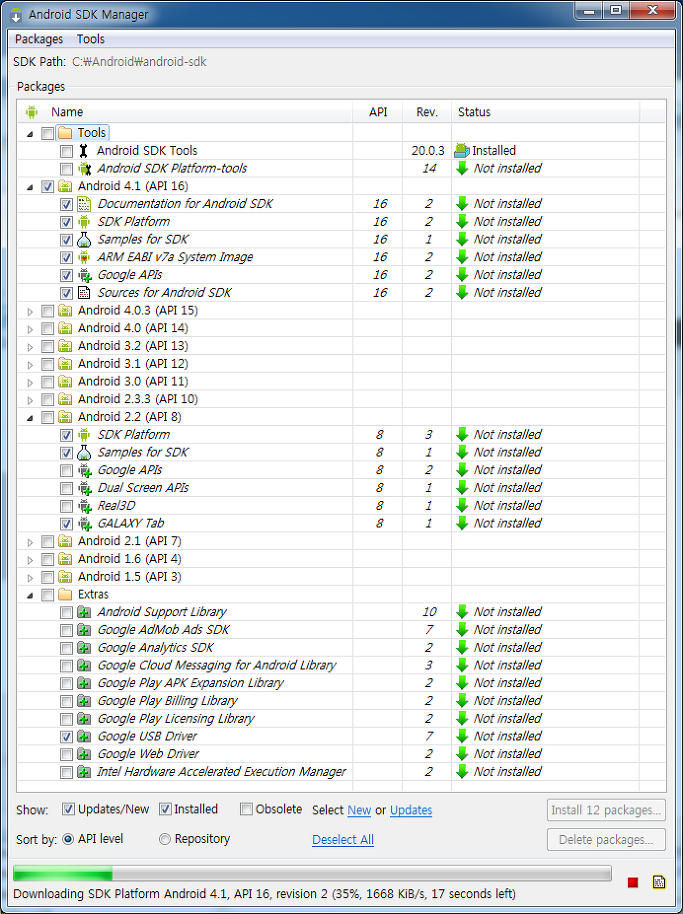
Task: Click the Android SDK Manager title bar icon
Action: 16,14
